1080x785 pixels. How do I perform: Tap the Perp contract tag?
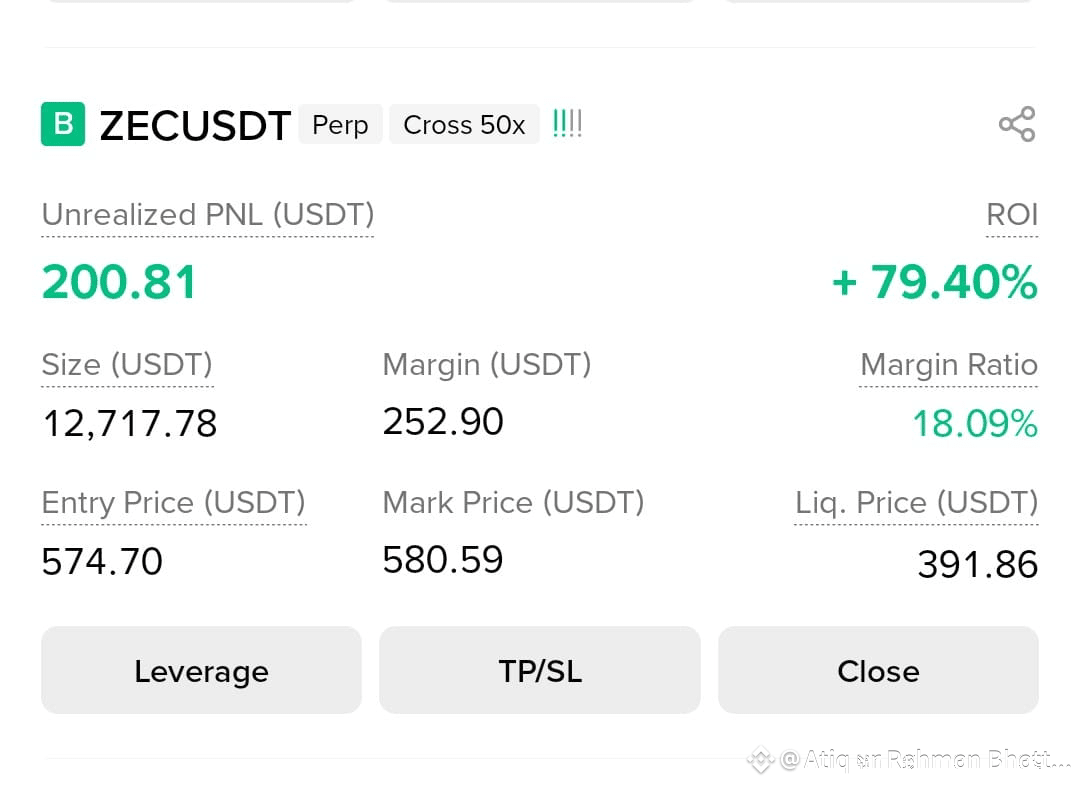(x=340, y=125)
